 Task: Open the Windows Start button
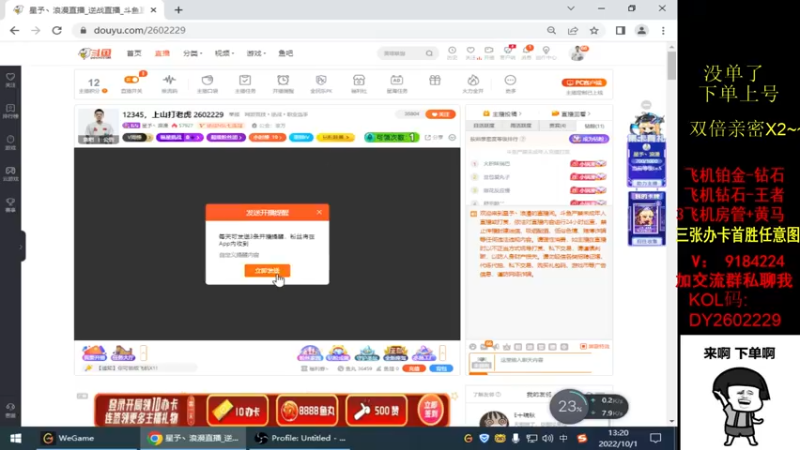coord(16,438)
